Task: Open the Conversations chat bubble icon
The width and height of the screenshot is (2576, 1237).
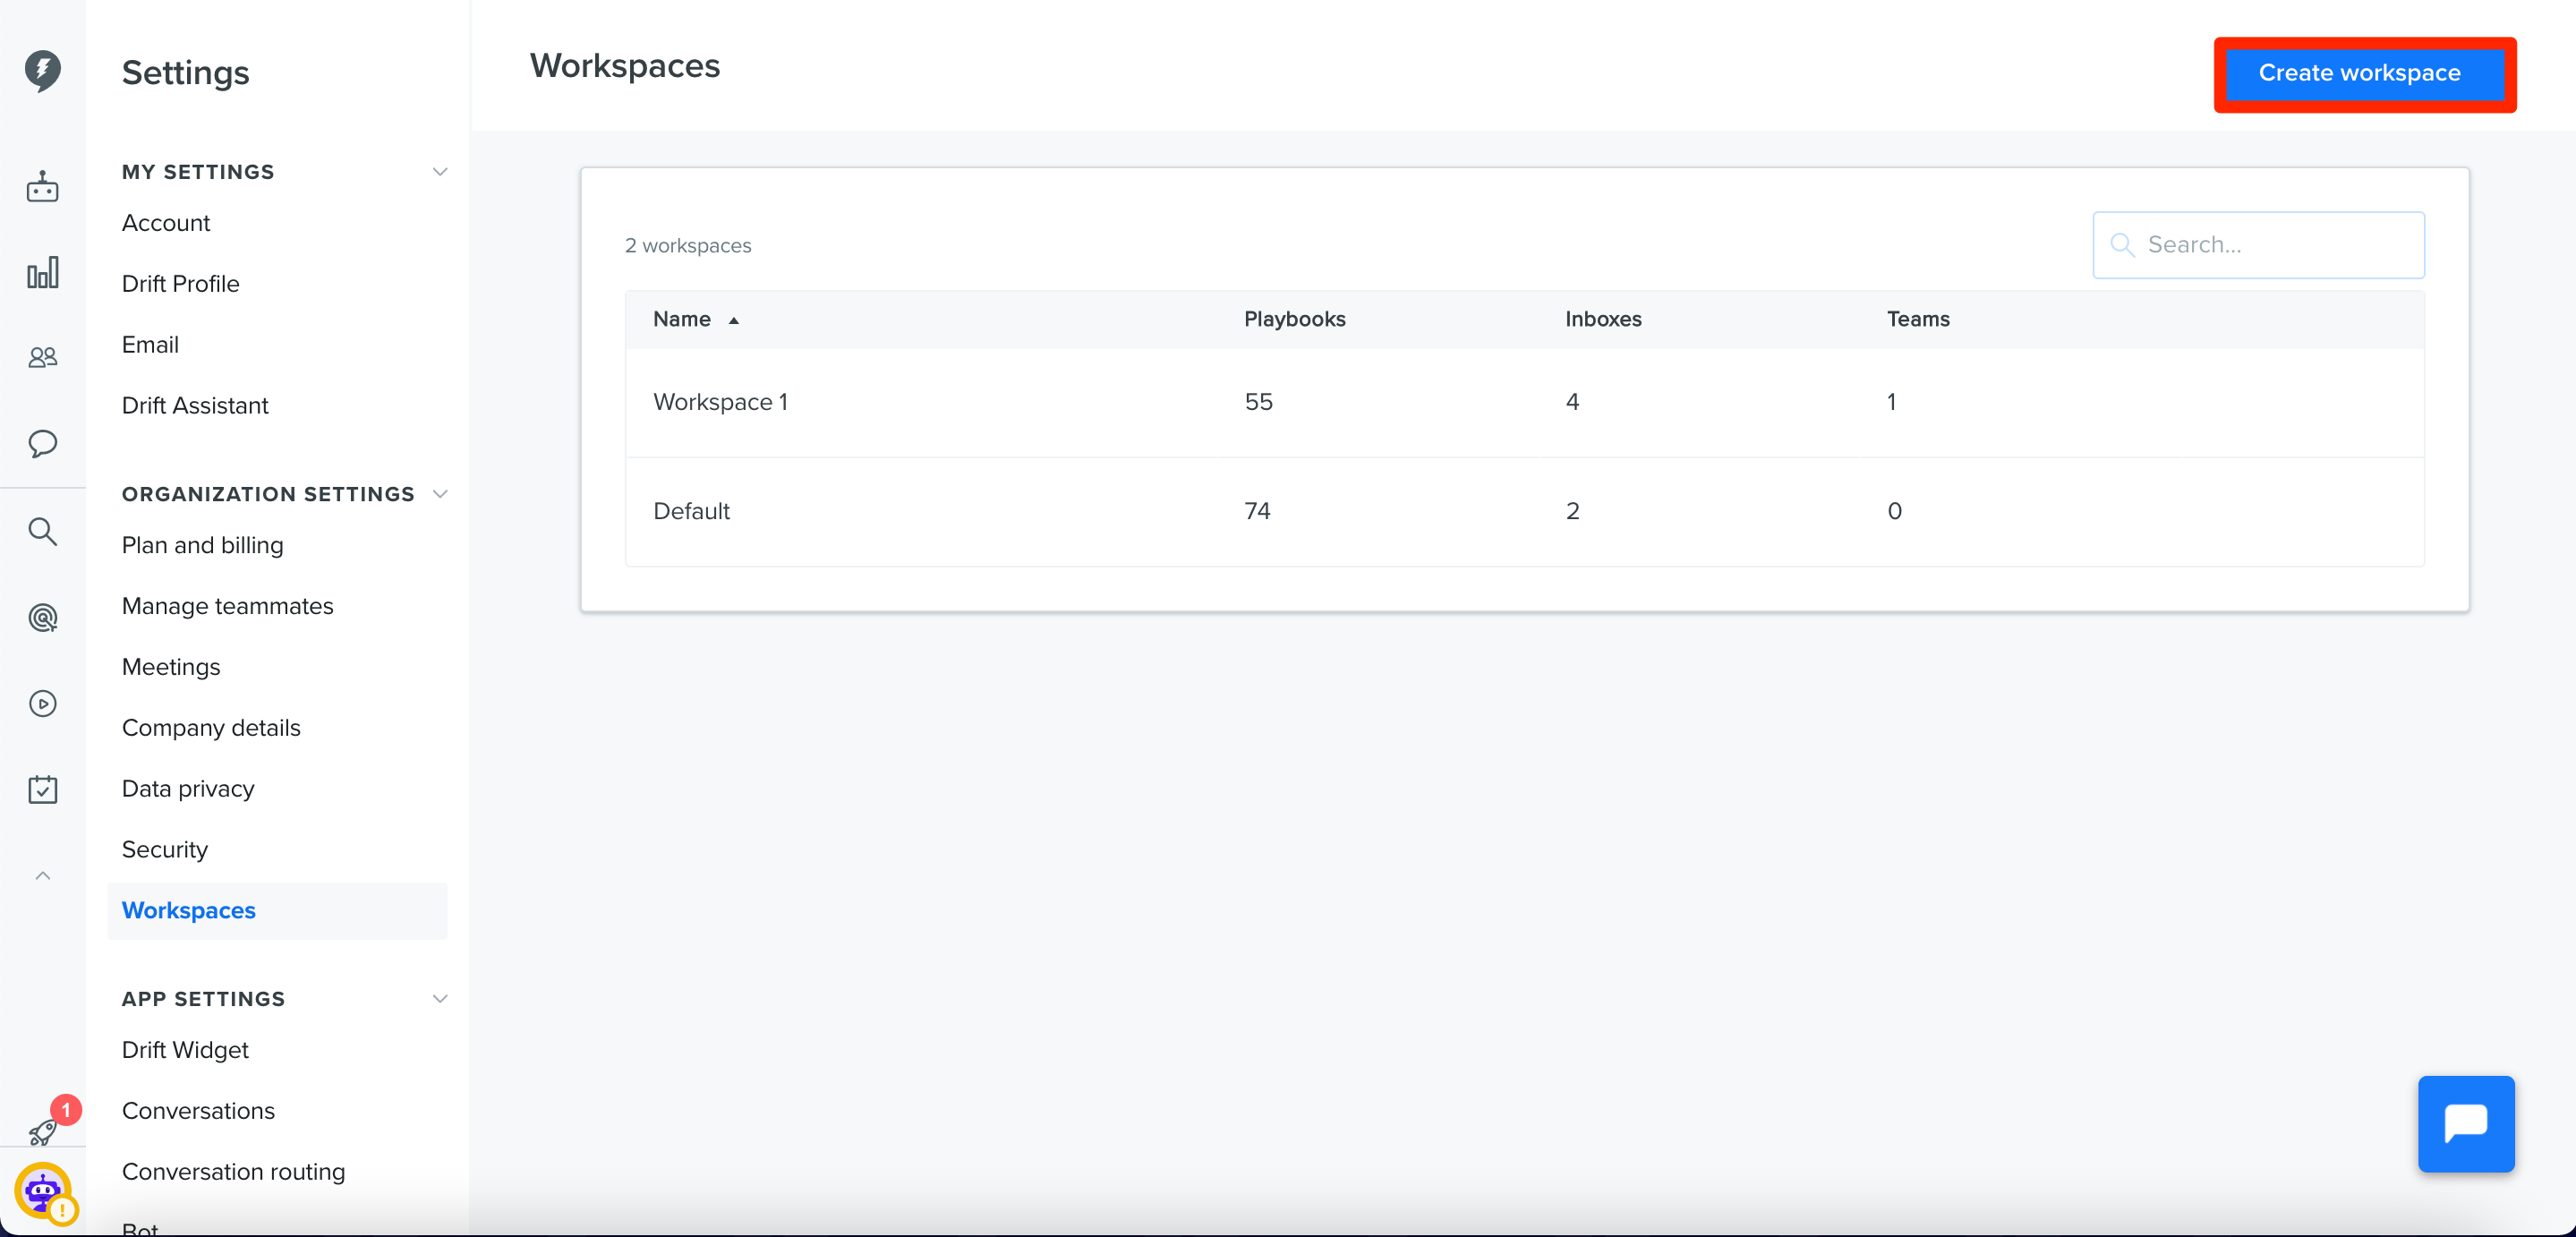Action: 42,443
